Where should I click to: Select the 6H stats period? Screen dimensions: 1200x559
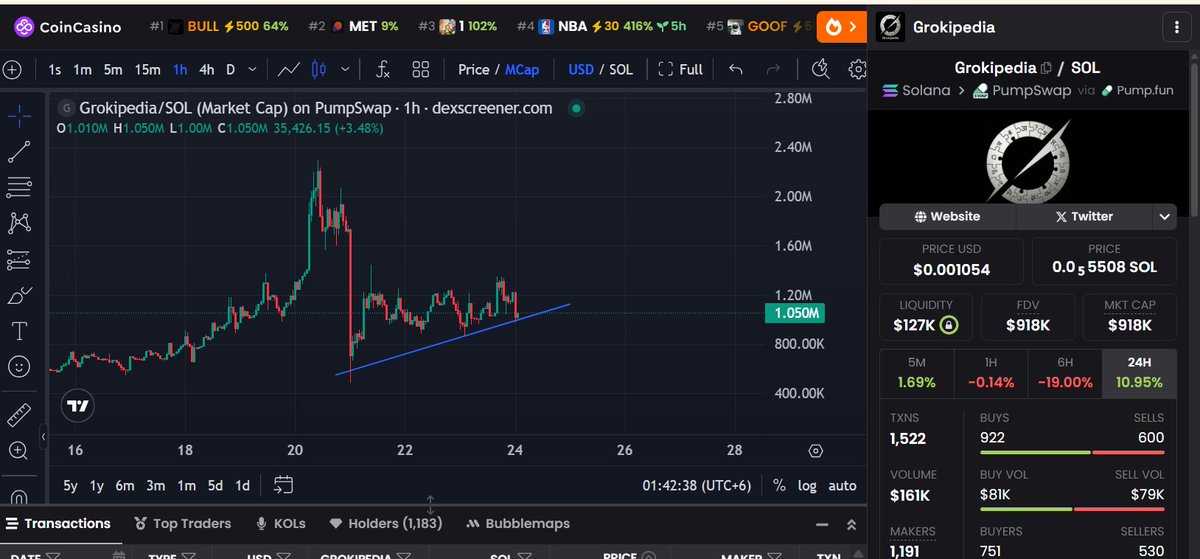click(x=1064, y=372)
